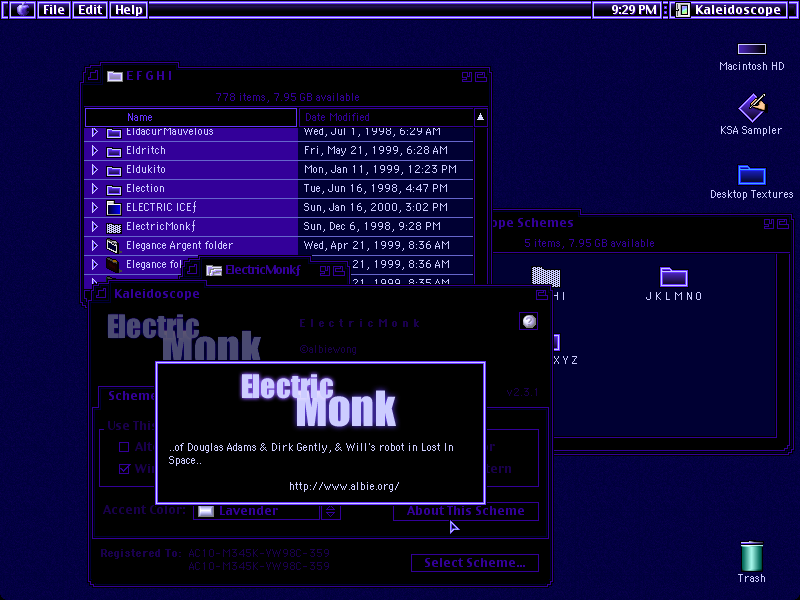Click the Eldritch folder icon
The image size is (800, 600).
pyautogui.click(x=114, y=151)
